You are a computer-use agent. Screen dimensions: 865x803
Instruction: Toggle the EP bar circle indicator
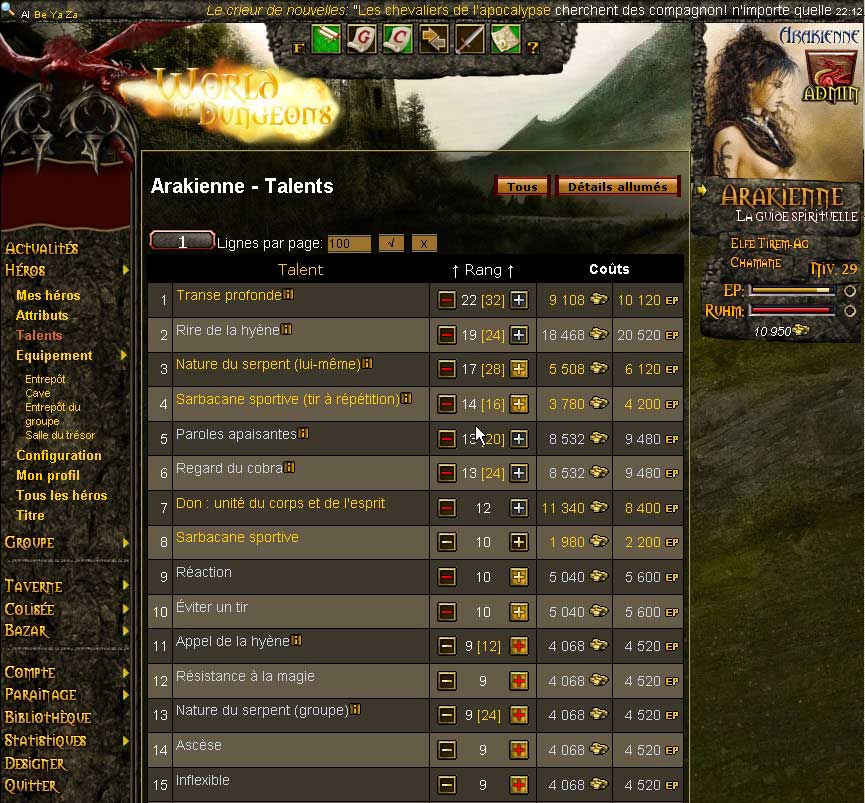point(850,290)
